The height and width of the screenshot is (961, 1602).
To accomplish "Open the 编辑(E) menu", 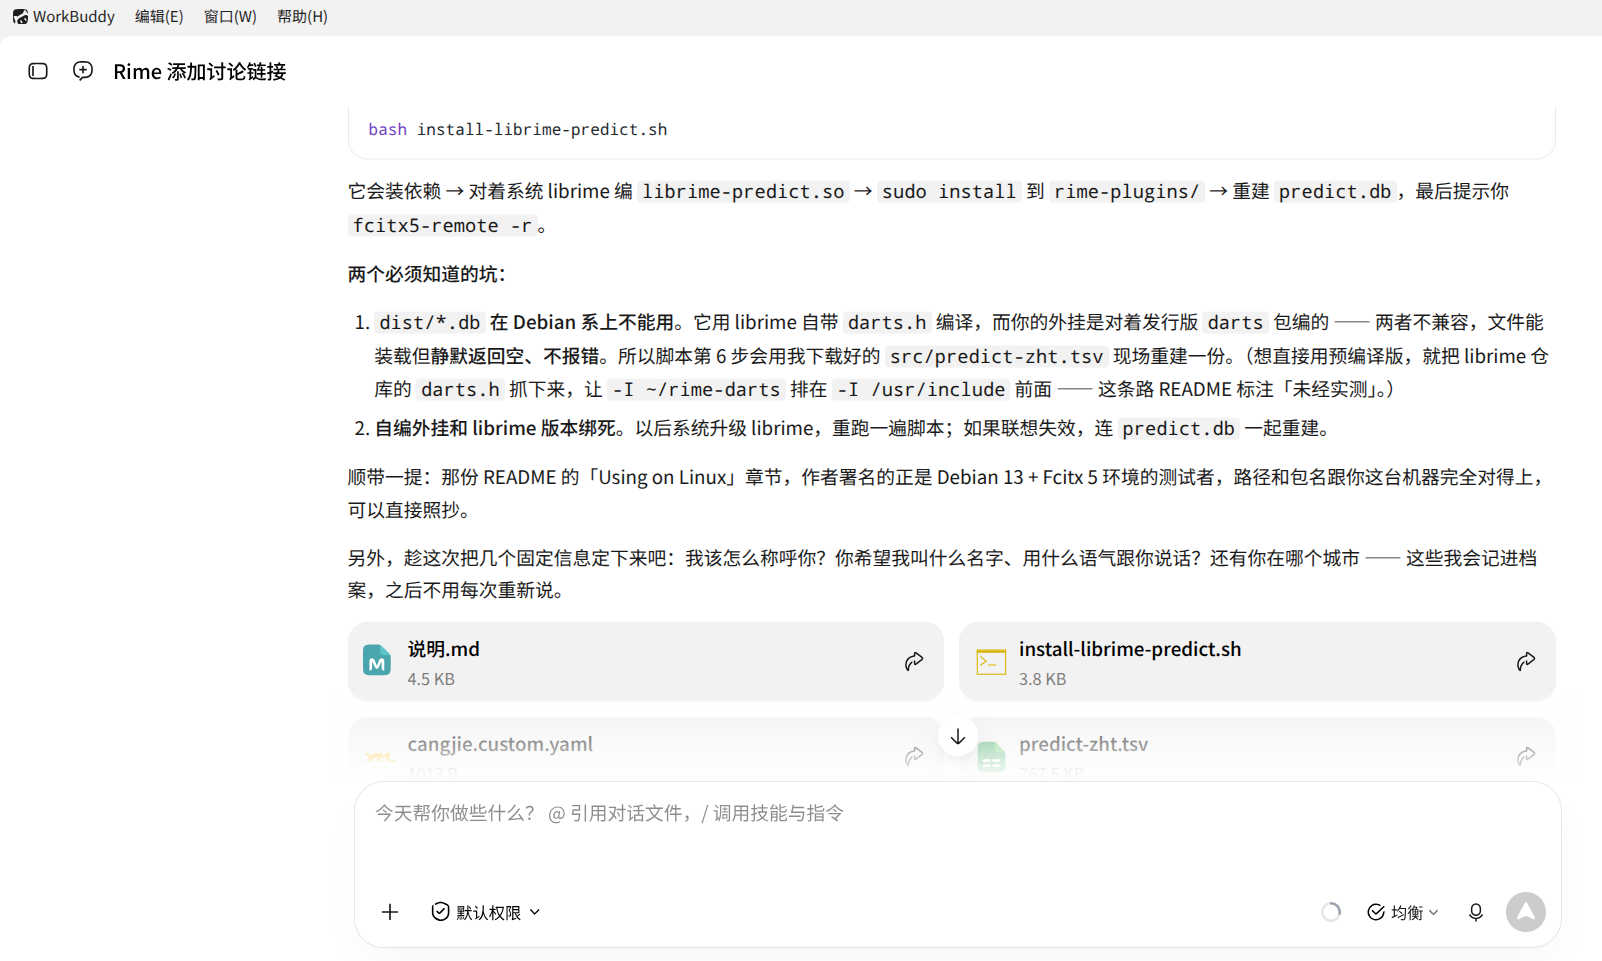I will point(159,16).
